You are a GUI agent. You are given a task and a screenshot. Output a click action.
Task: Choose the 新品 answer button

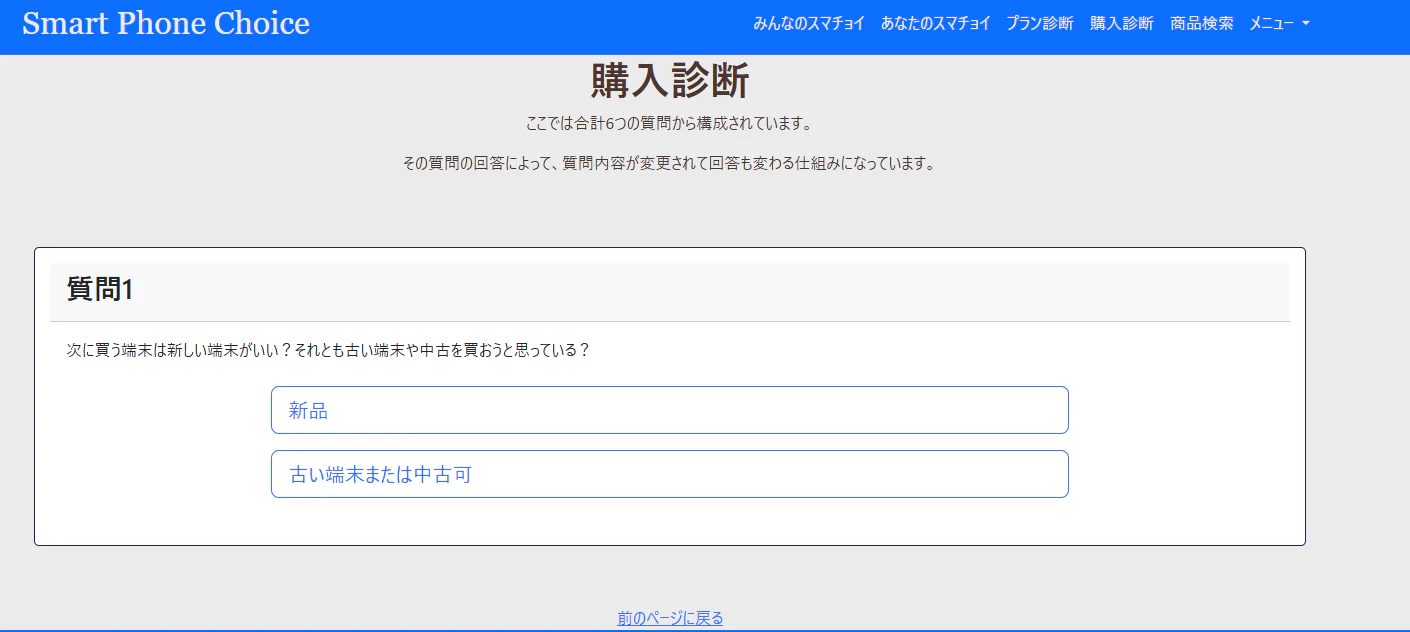click(x=670, y=410)
